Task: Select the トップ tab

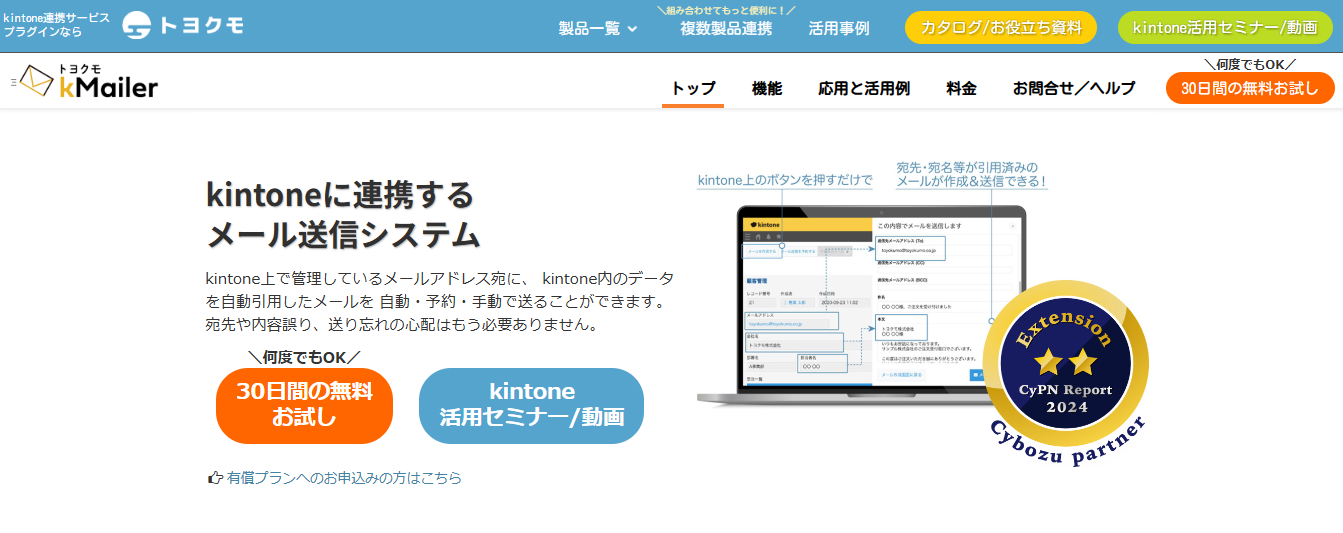Action: click(693, 88)
